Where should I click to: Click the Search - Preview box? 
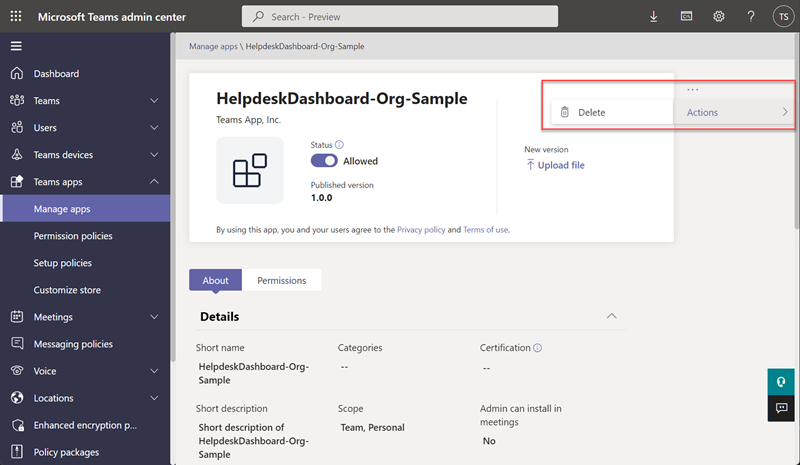(399, 16)
